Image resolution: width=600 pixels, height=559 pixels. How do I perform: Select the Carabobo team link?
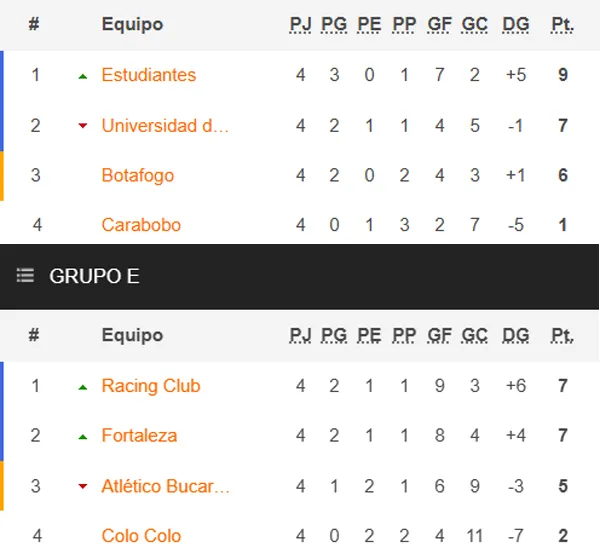click(141, 225)
